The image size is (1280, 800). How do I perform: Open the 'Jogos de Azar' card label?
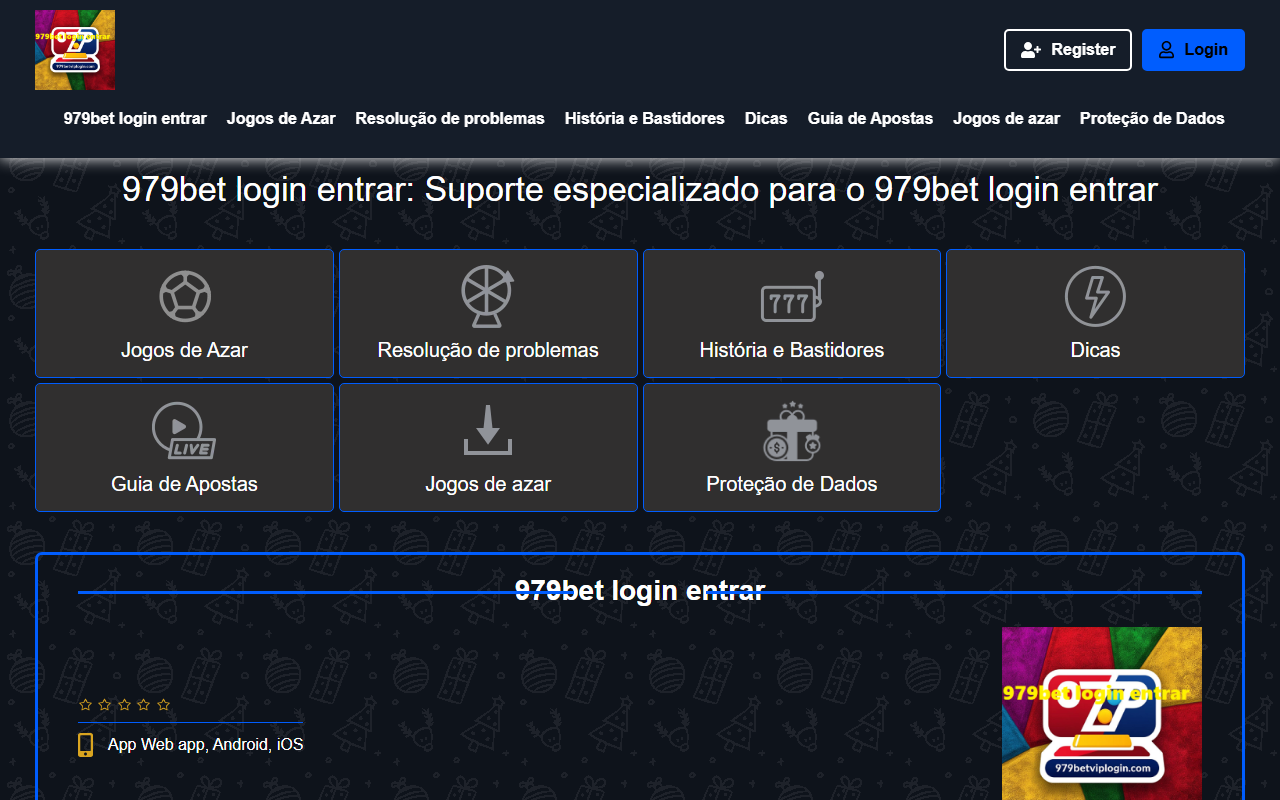(184, 350)
